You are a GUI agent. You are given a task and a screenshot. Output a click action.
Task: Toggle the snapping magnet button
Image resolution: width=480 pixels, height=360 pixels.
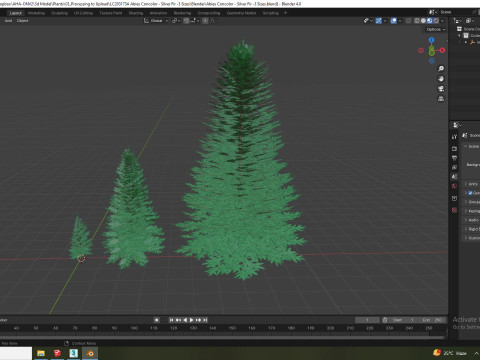(x=186, y=21)
